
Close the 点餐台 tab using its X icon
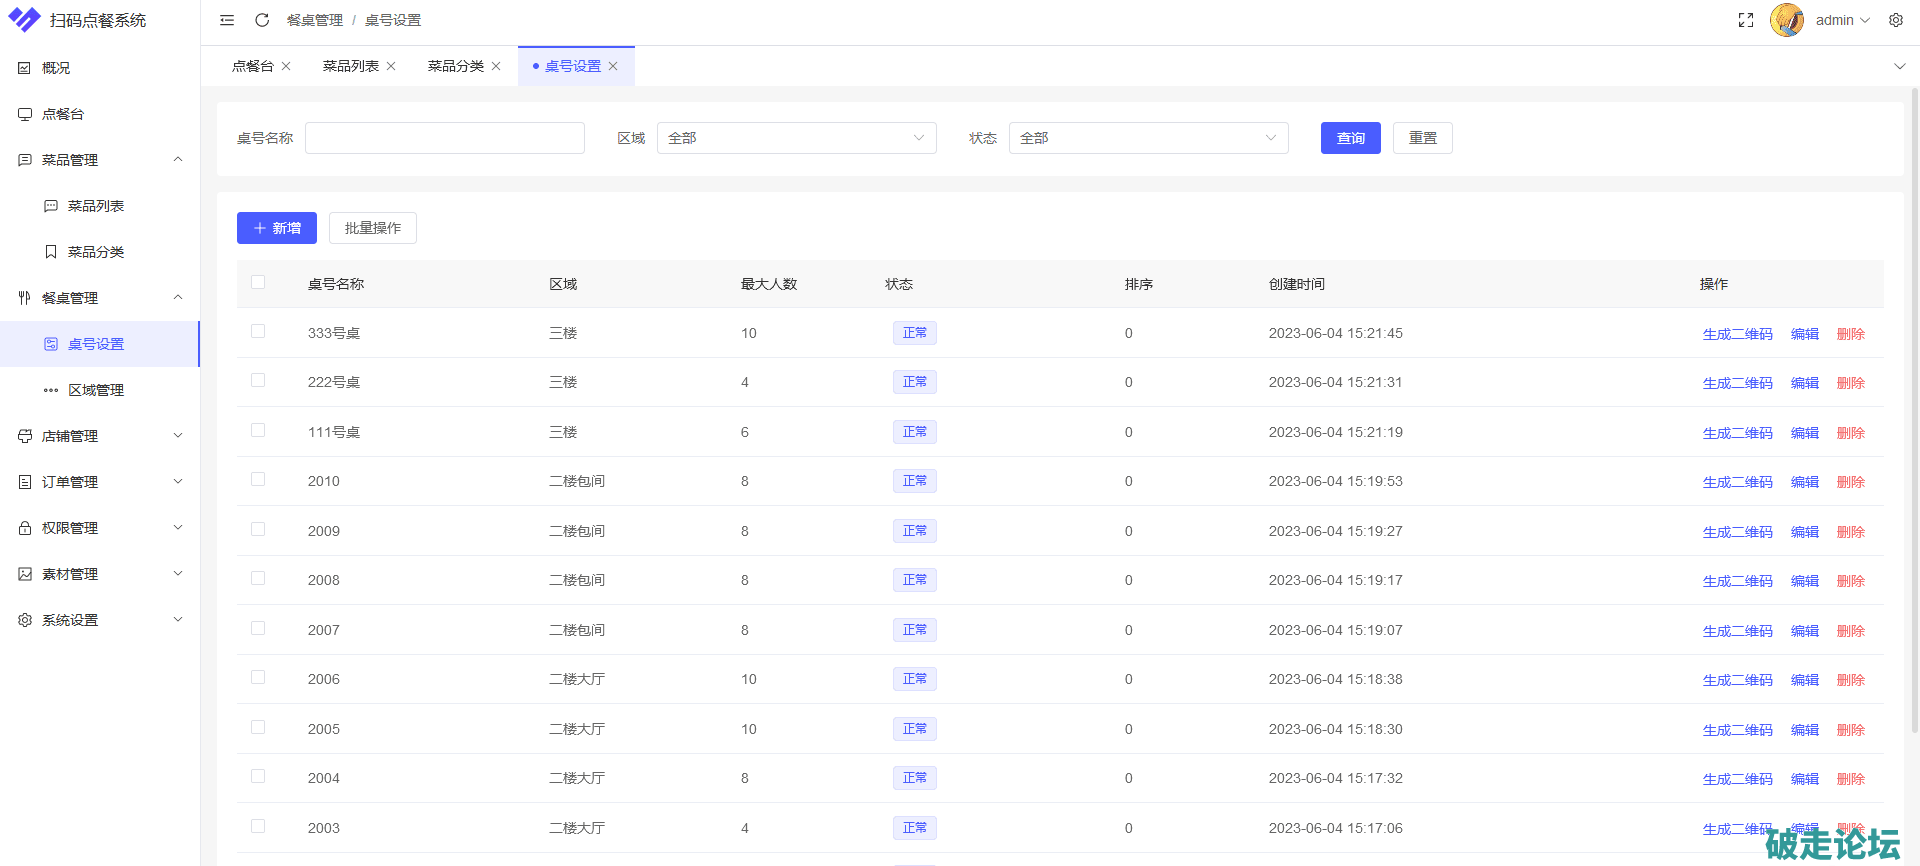pos(286,66)
